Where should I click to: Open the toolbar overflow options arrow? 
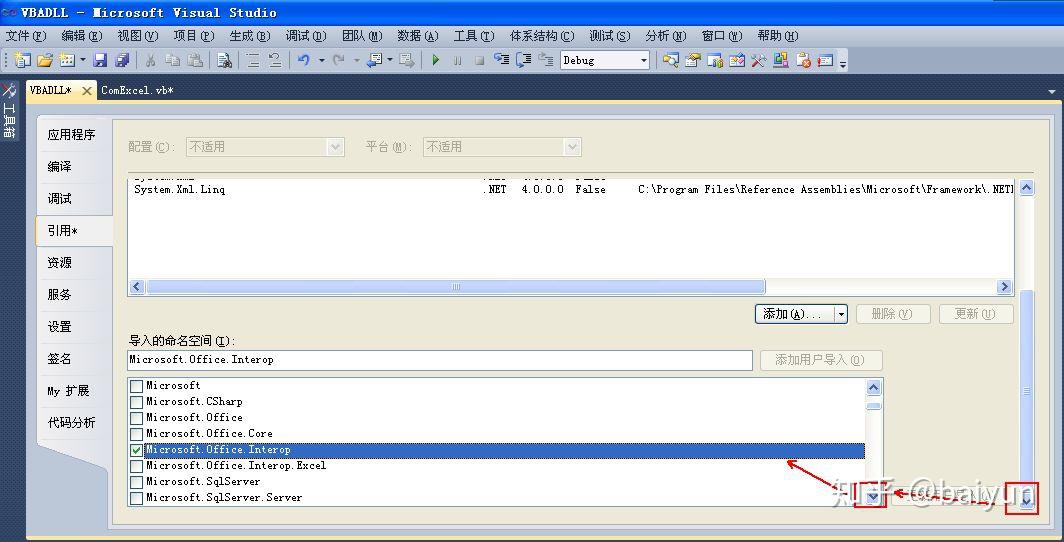[x=843, y=63]
